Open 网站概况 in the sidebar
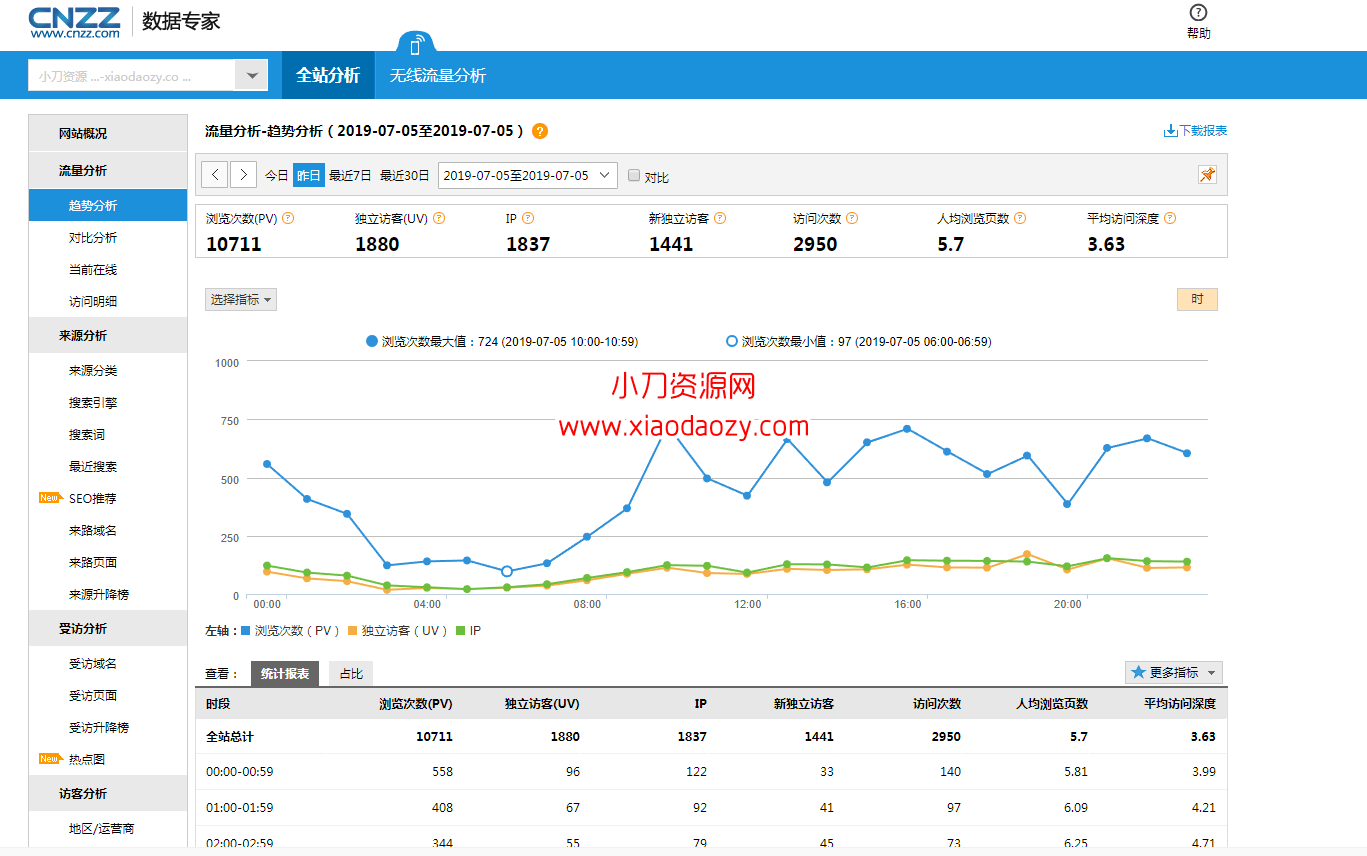1367x856 pixels. click(108, 133)
